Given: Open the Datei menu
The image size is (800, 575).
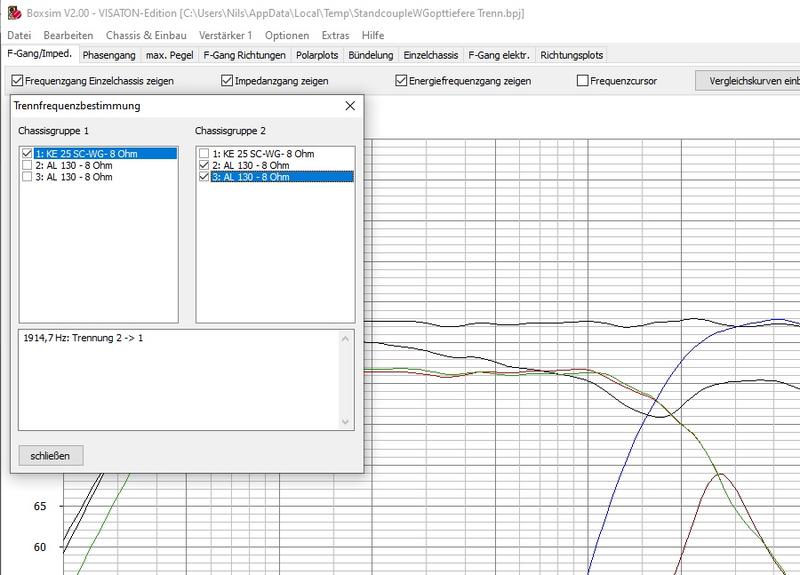Looking at the screenshot, I should pyautogui.click(x=21, y=35).
